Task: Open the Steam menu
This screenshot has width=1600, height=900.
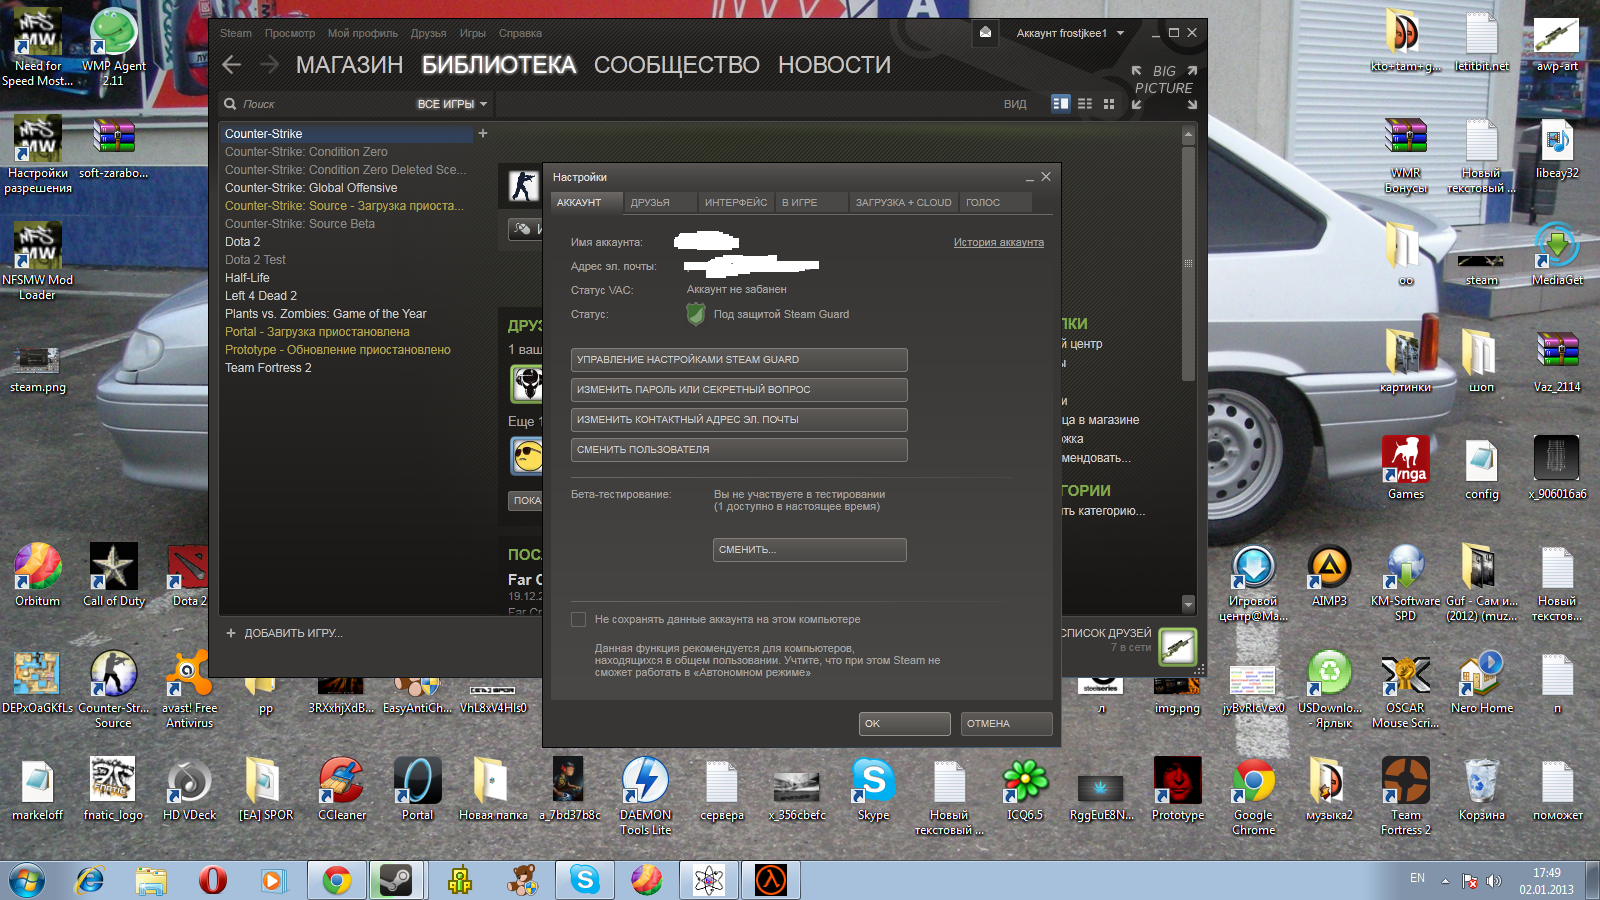Action: (236, 33)
